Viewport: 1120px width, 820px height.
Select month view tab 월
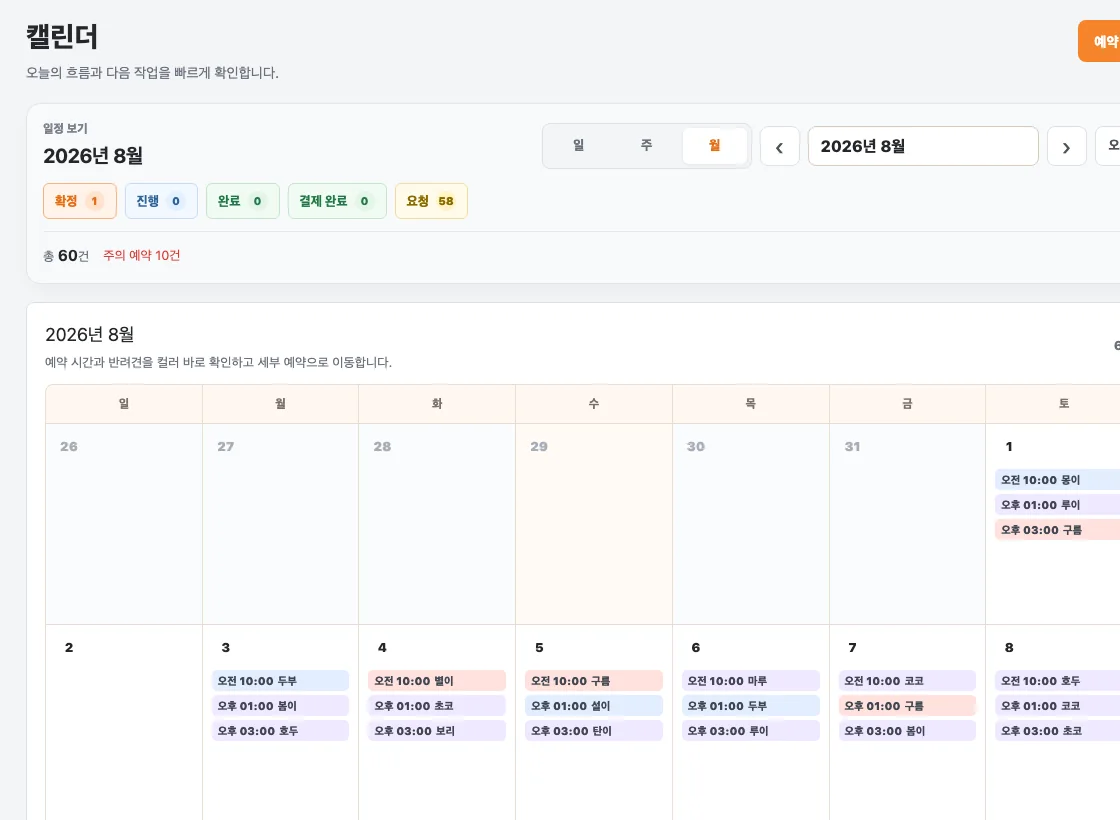point(714,146)
